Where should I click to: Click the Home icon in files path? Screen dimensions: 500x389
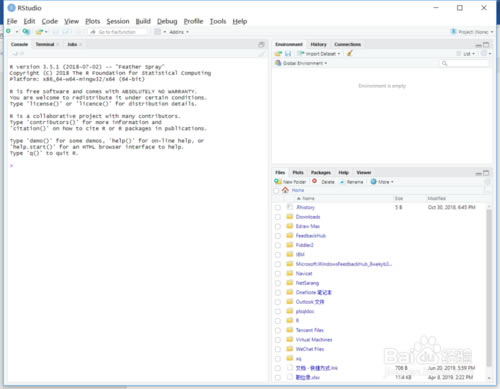point(285,190)
